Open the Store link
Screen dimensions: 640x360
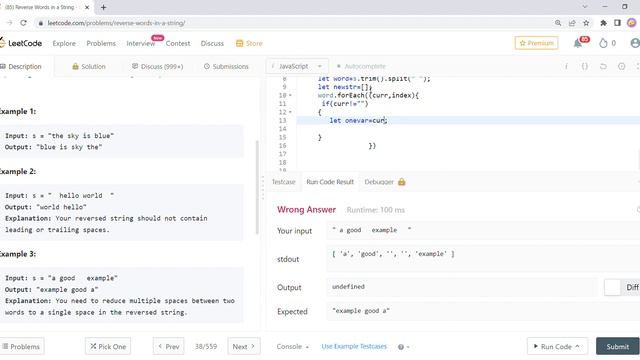[249, 43]
